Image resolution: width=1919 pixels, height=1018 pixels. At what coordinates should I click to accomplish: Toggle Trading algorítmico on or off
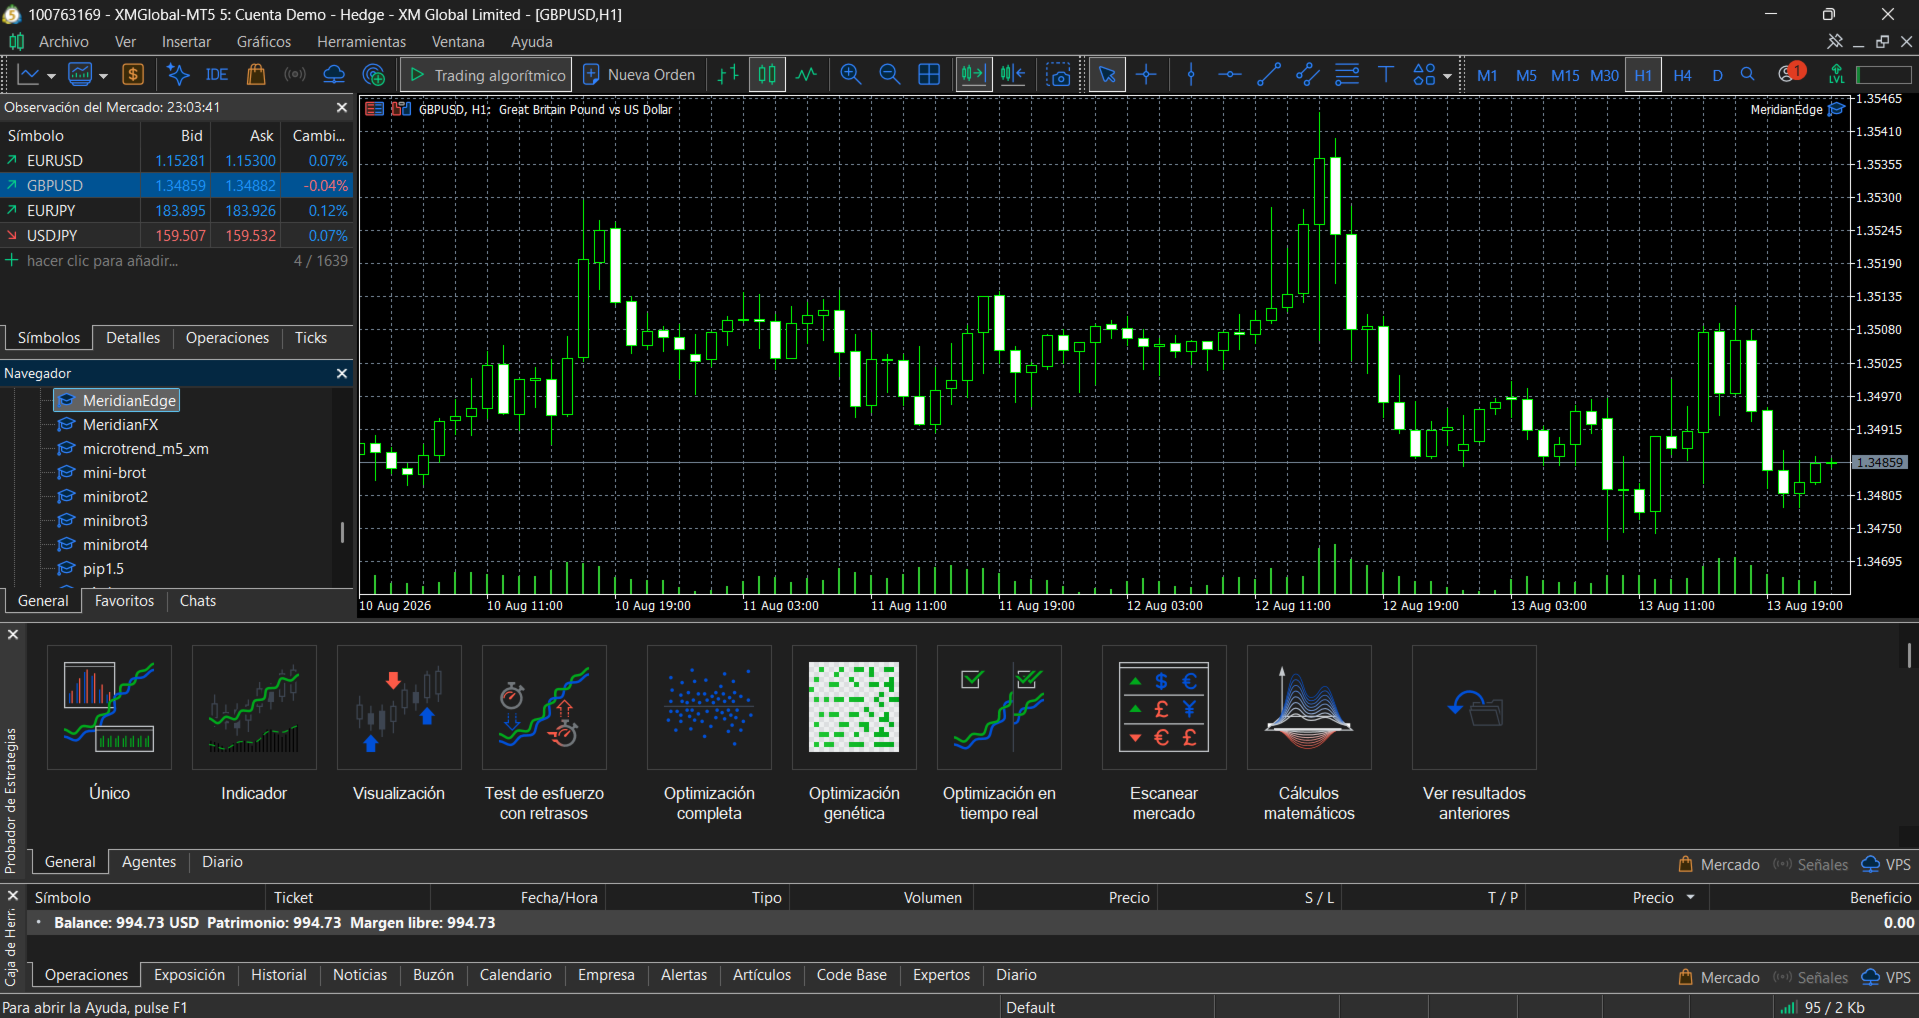[x=487, y=75]
